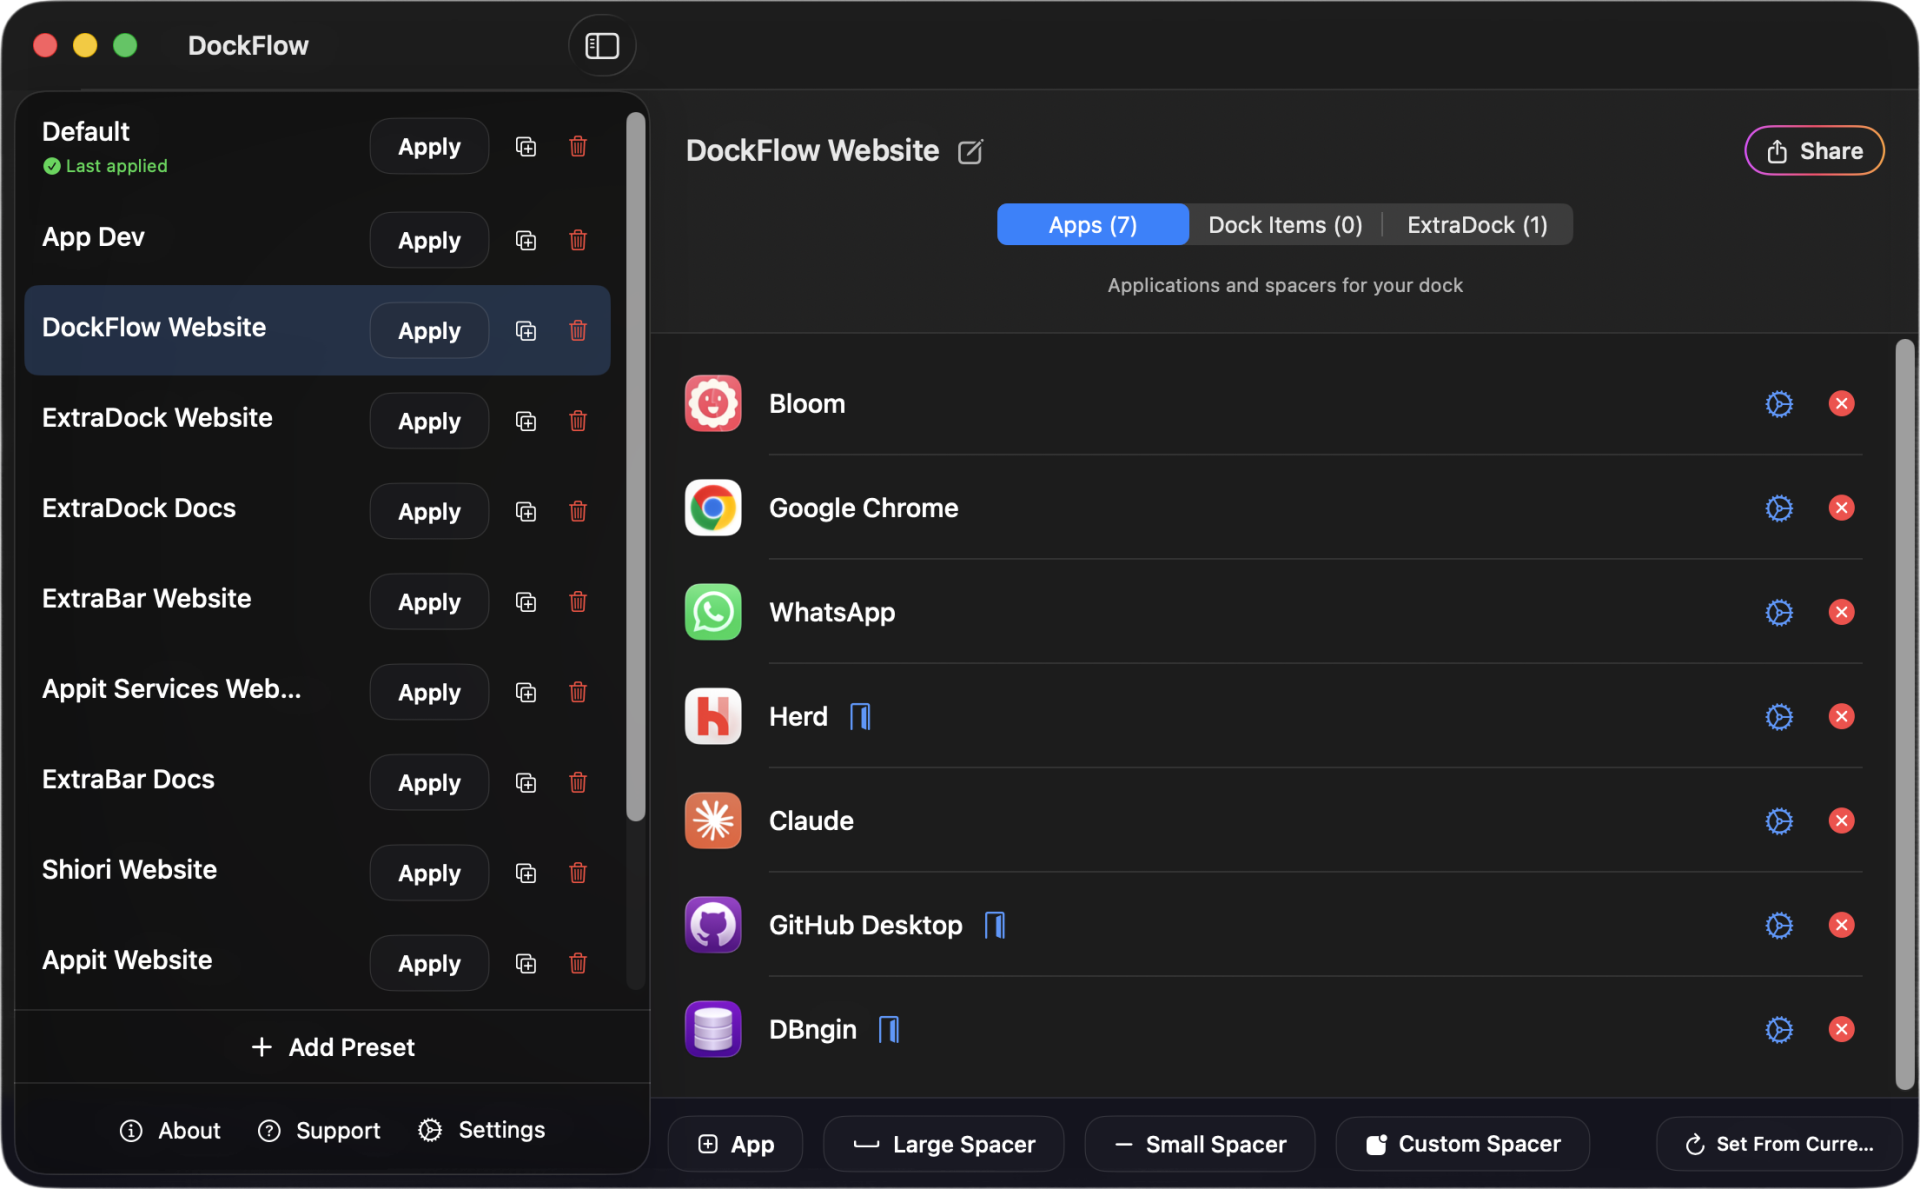The height and width of the screenshot is (1189, 1920).
Task: Duplicate the App Dev preset
Action: tap(526, 240)
